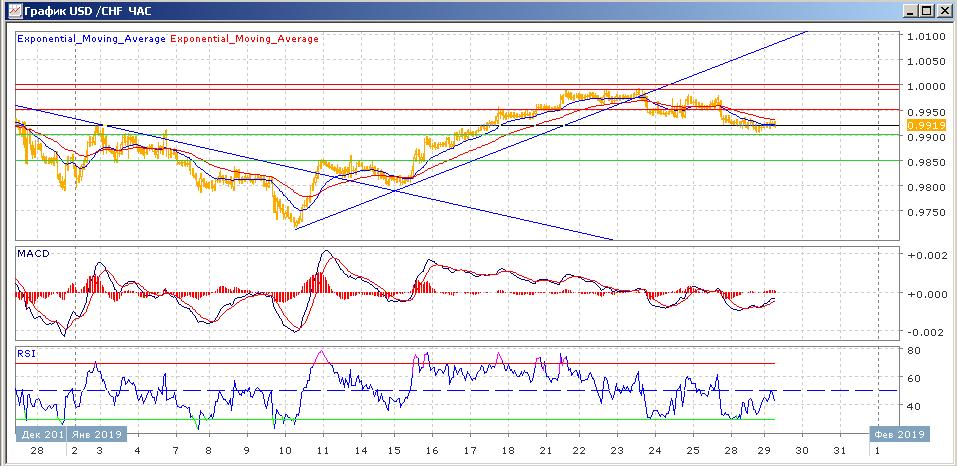The image size is (957, 470).
Task: Click date 21 on the time axis
Action: [546, 450]
